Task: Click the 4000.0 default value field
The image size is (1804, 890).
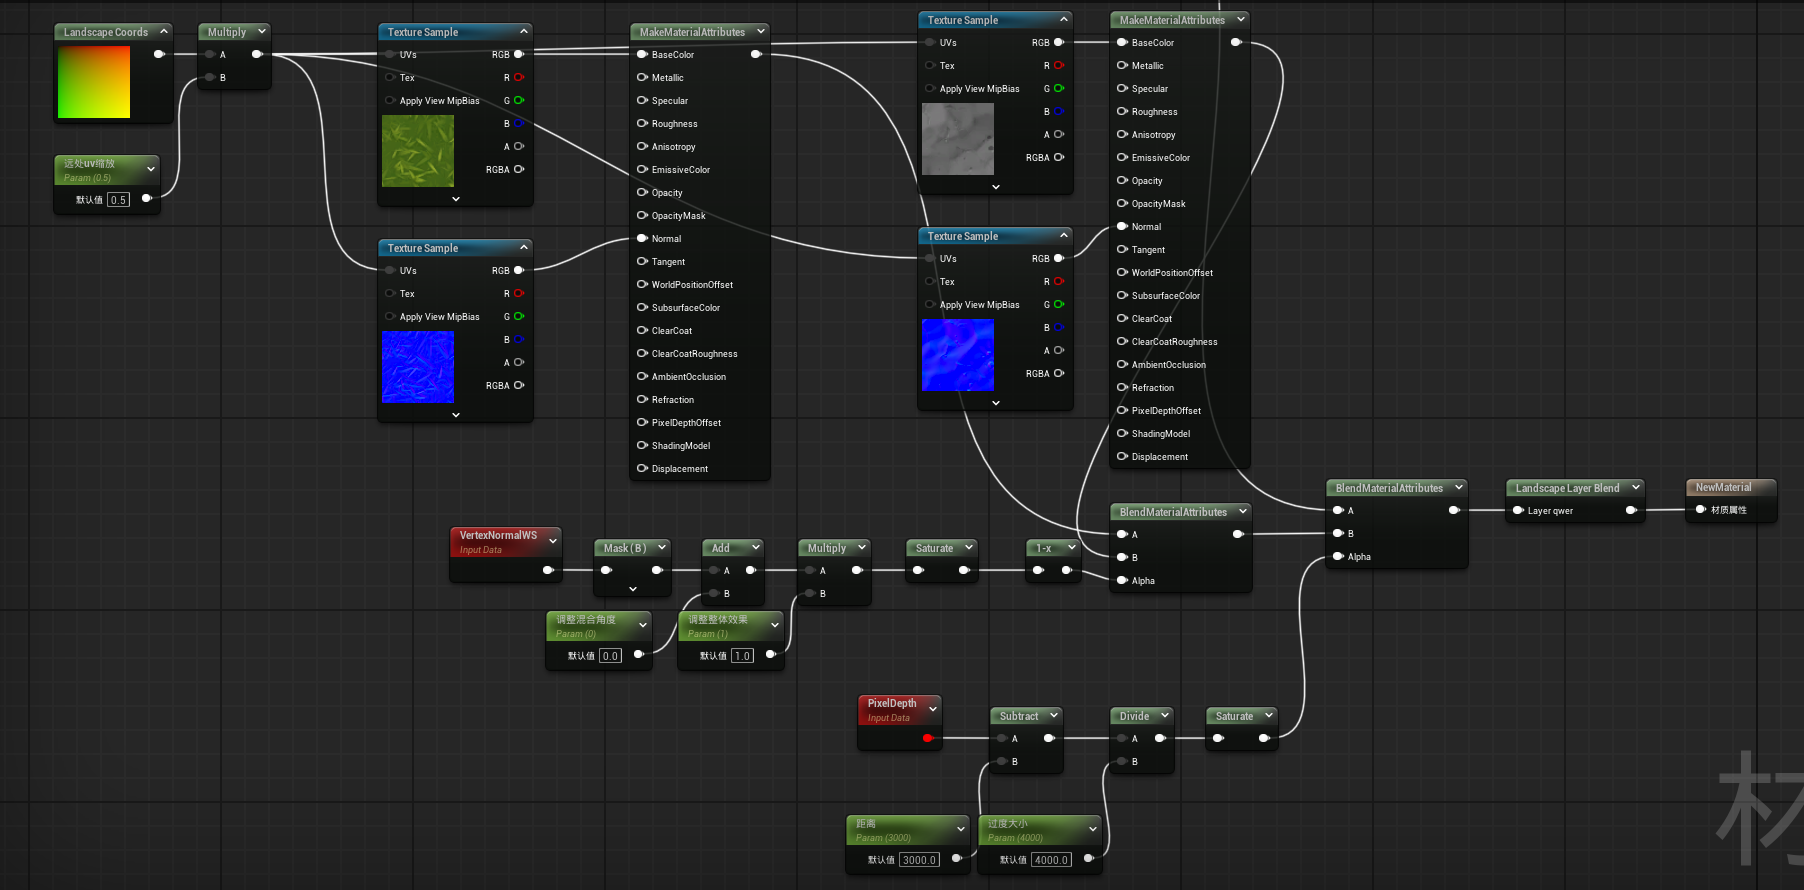Action: pyautogui.click(x=1050, y=860)
